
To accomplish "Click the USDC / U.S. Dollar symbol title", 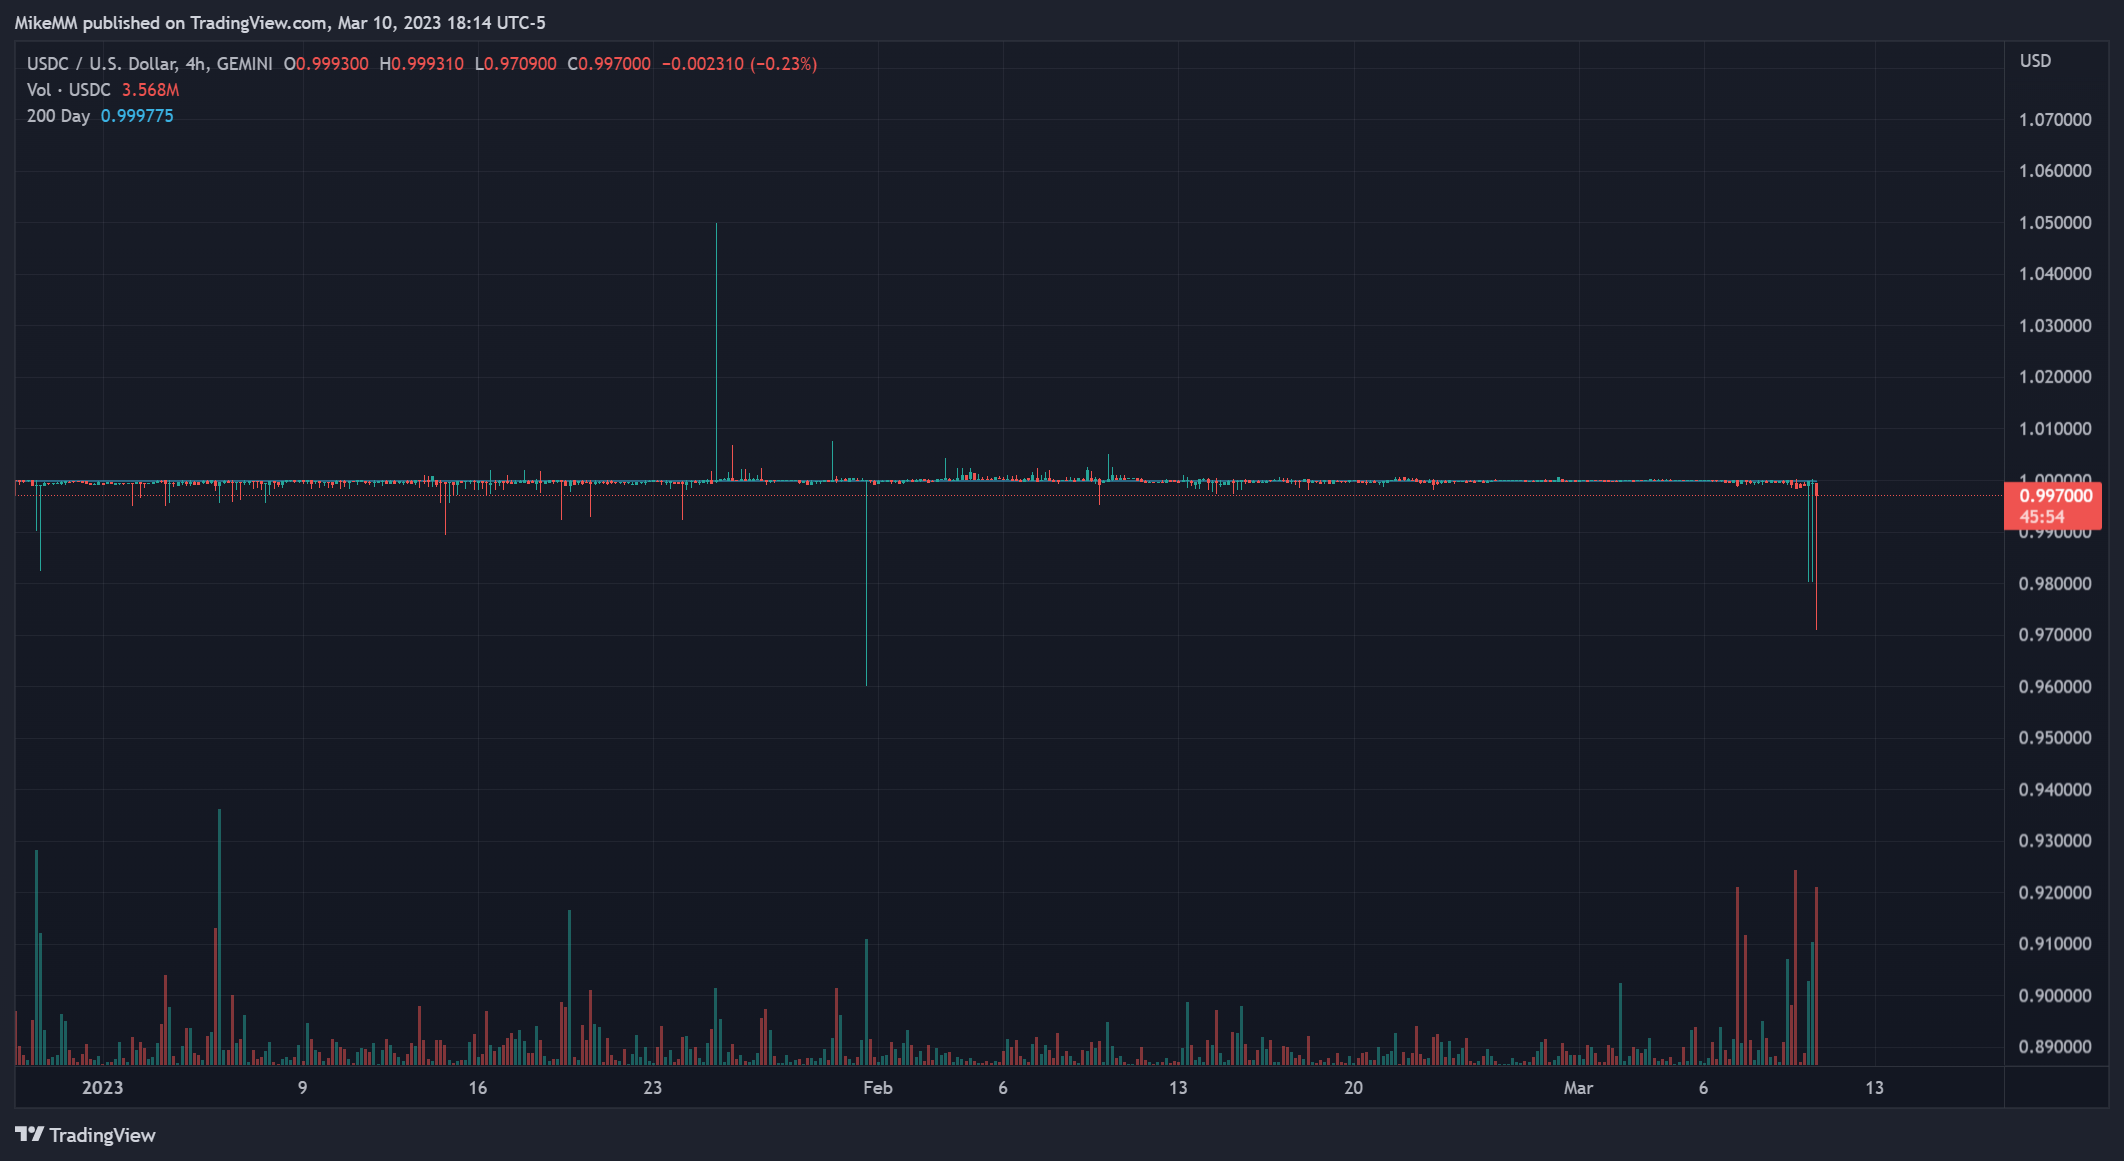I will click(150, 64).
